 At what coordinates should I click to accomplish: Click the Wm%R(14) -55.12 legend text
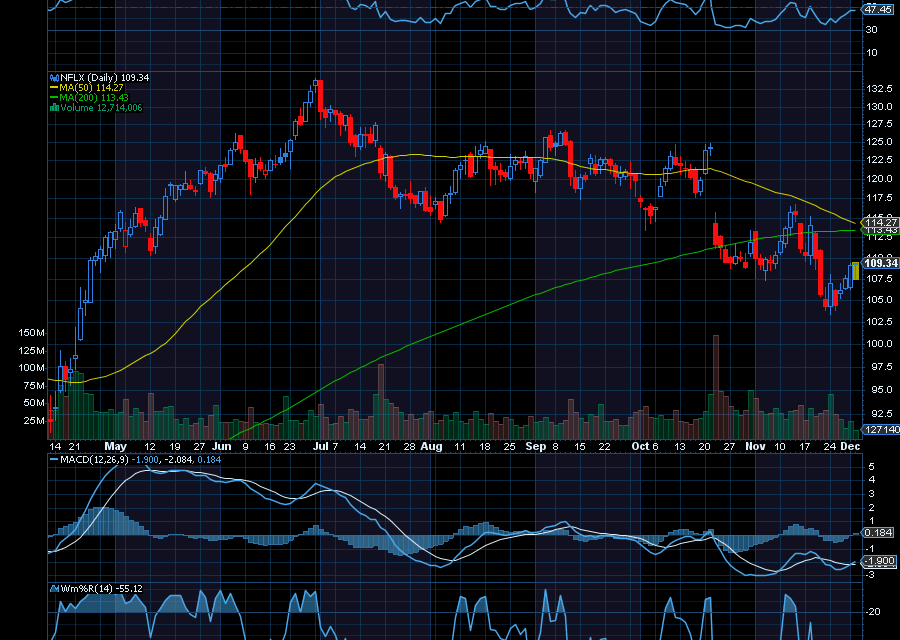pos(100,589)
